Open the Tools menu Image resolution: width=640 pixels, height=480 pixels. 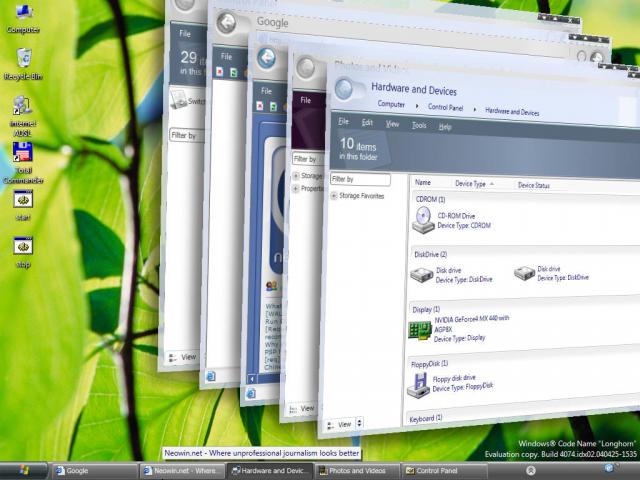tap(419, 125)
